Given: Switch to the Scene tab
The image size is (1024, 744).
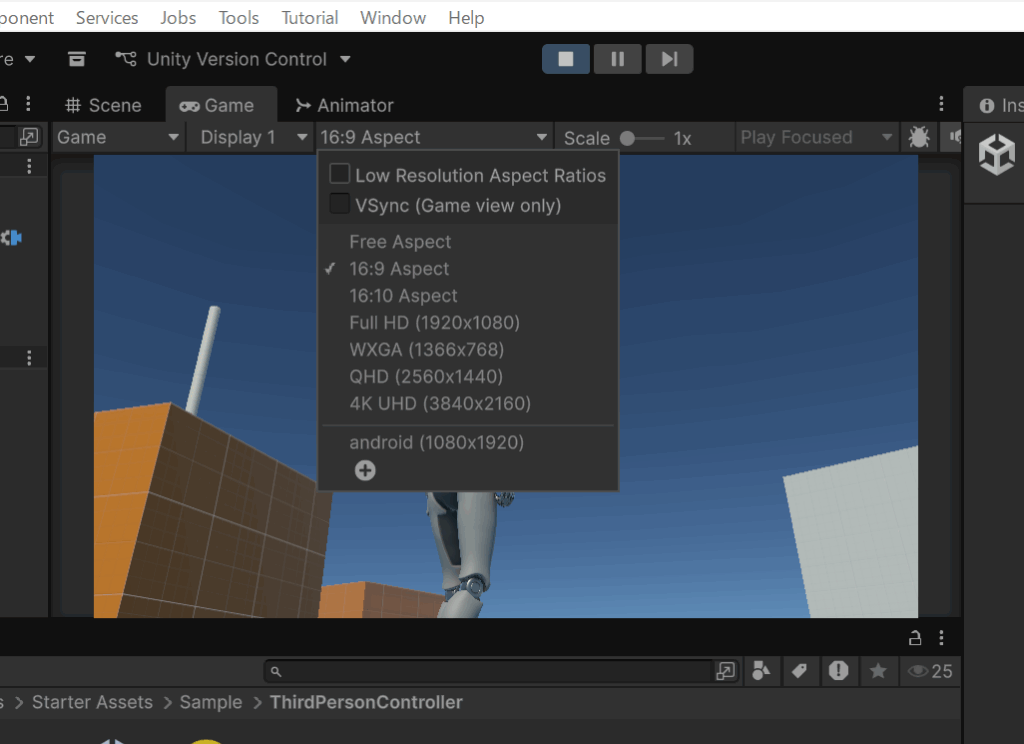Looking at the screenshot, I should click(x=103, y=105).
